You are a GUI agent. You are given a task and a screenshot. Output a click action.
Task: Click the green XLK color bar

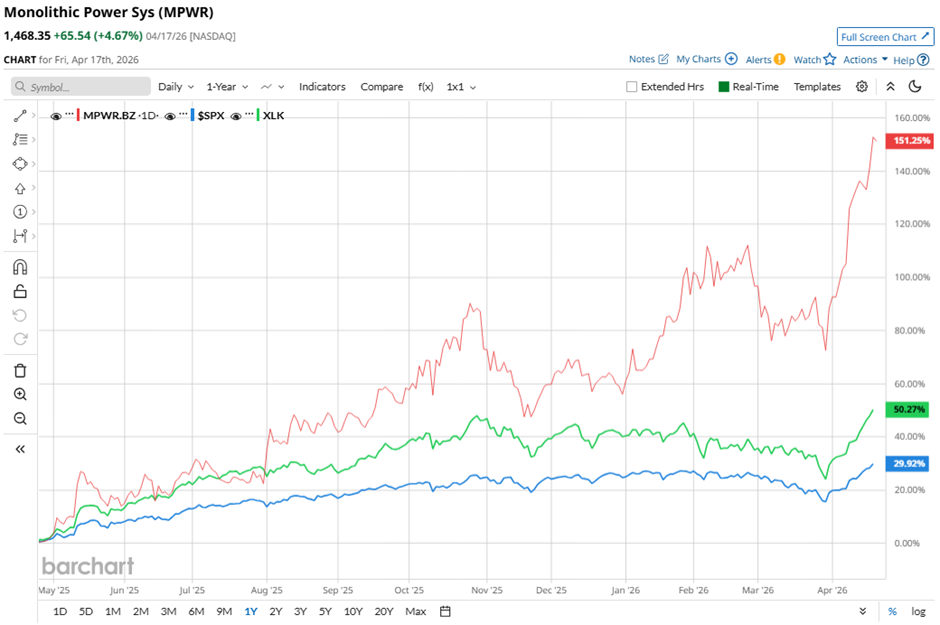click(258, 115)
